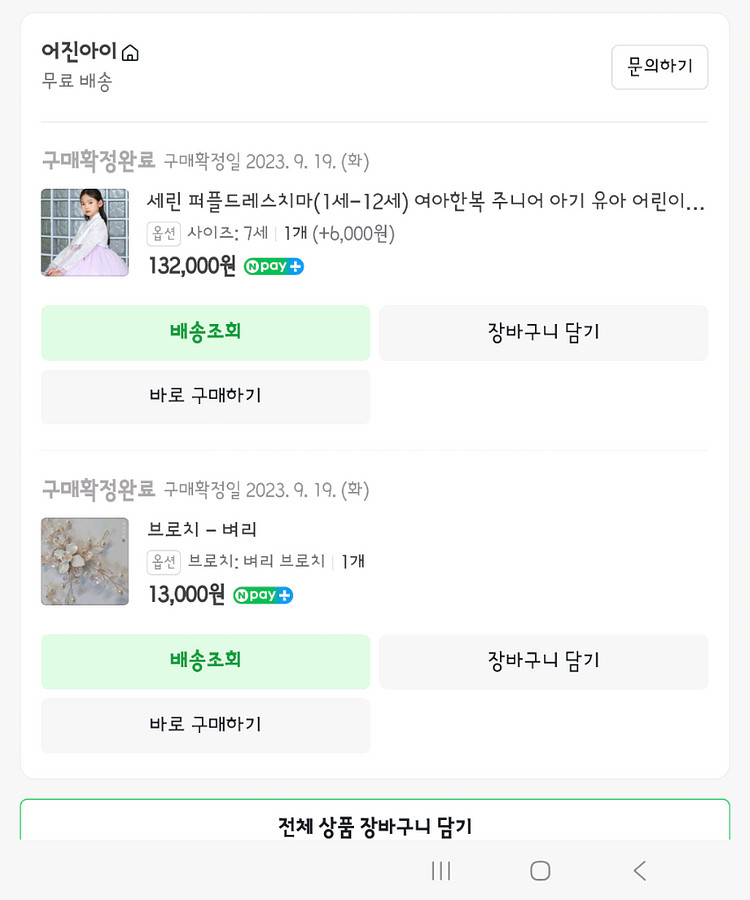Screen dimensions: 750x900
Task: Buy the hanbok dress again now
Action: point(205,396)
